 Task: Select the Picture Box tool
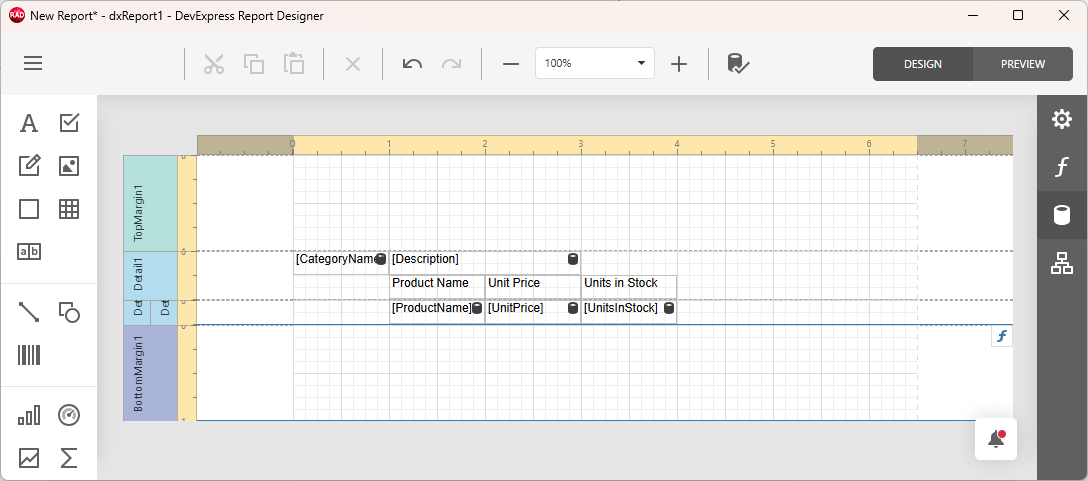tap(69, 166)
